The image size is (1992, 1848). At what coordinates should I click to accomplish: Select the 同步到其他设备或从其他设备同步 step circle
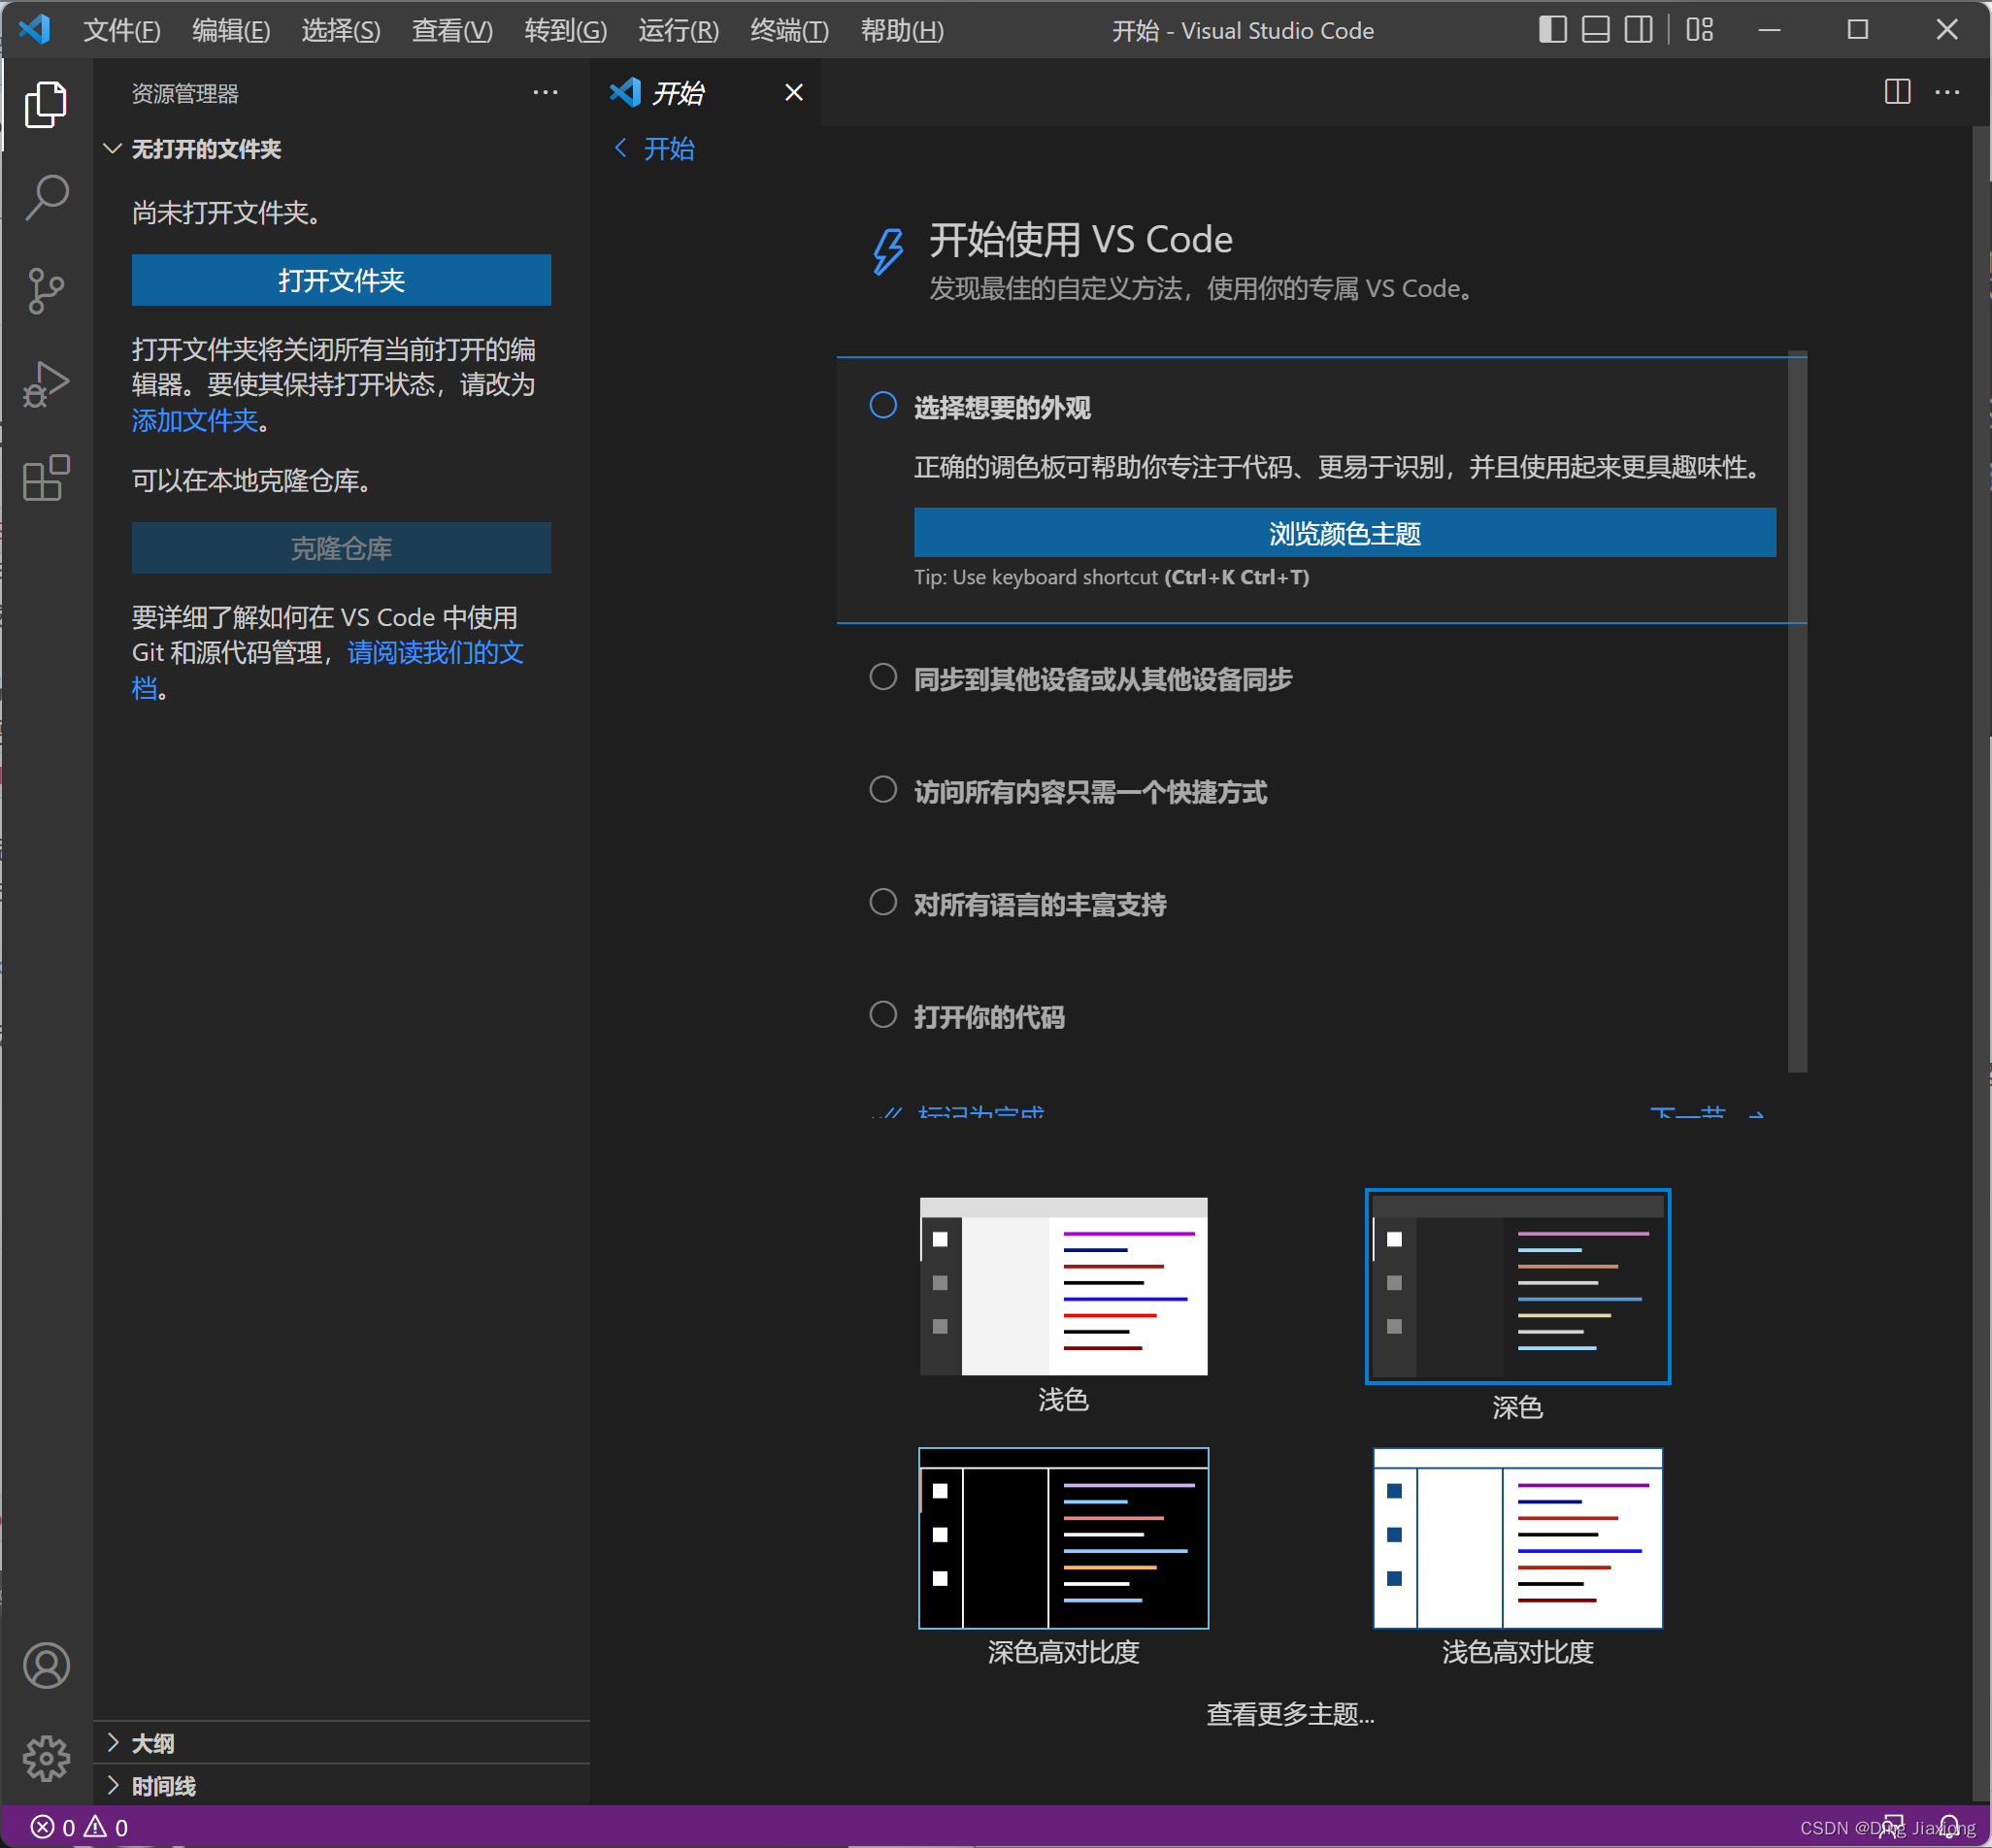[883, 677]
